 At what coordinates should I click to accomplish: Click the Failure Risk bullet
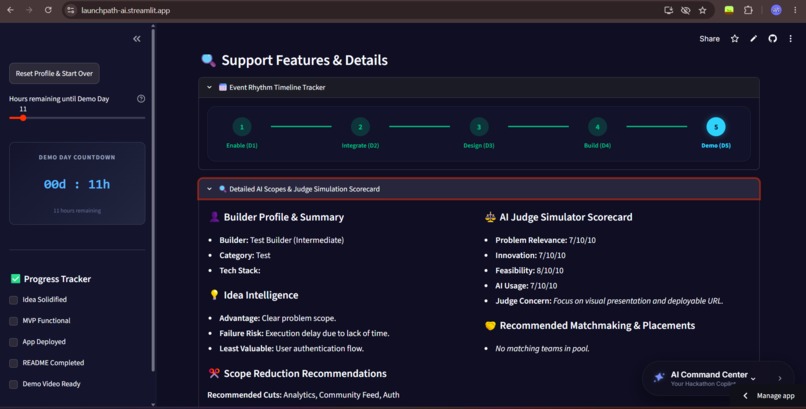304,333
